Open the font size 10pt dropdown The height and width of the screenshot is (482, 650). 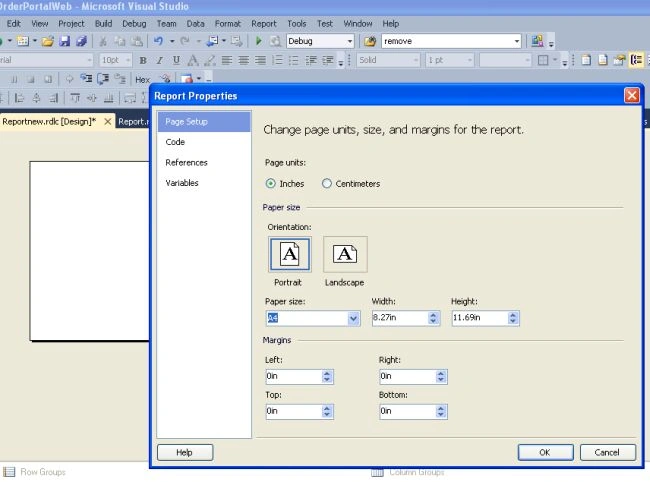coord(128,61)
